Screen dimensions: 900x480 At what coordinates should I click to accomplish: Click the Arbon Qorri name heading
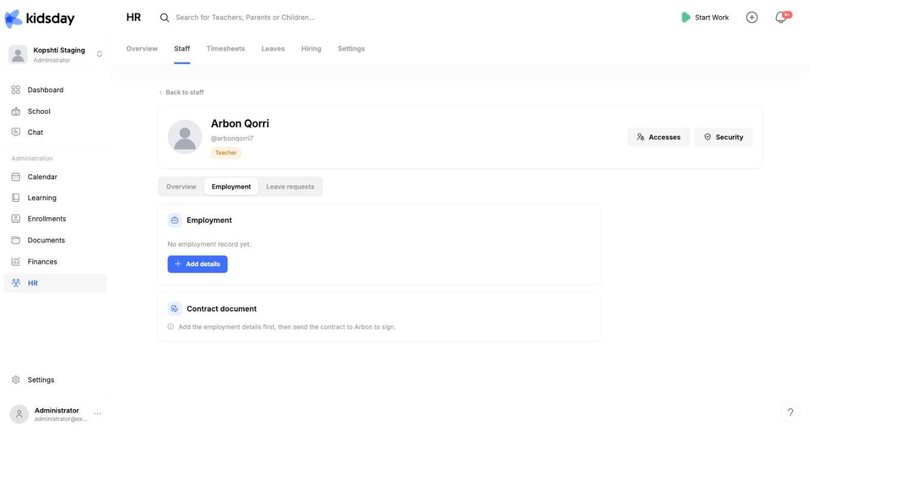[x=240, y=123]
